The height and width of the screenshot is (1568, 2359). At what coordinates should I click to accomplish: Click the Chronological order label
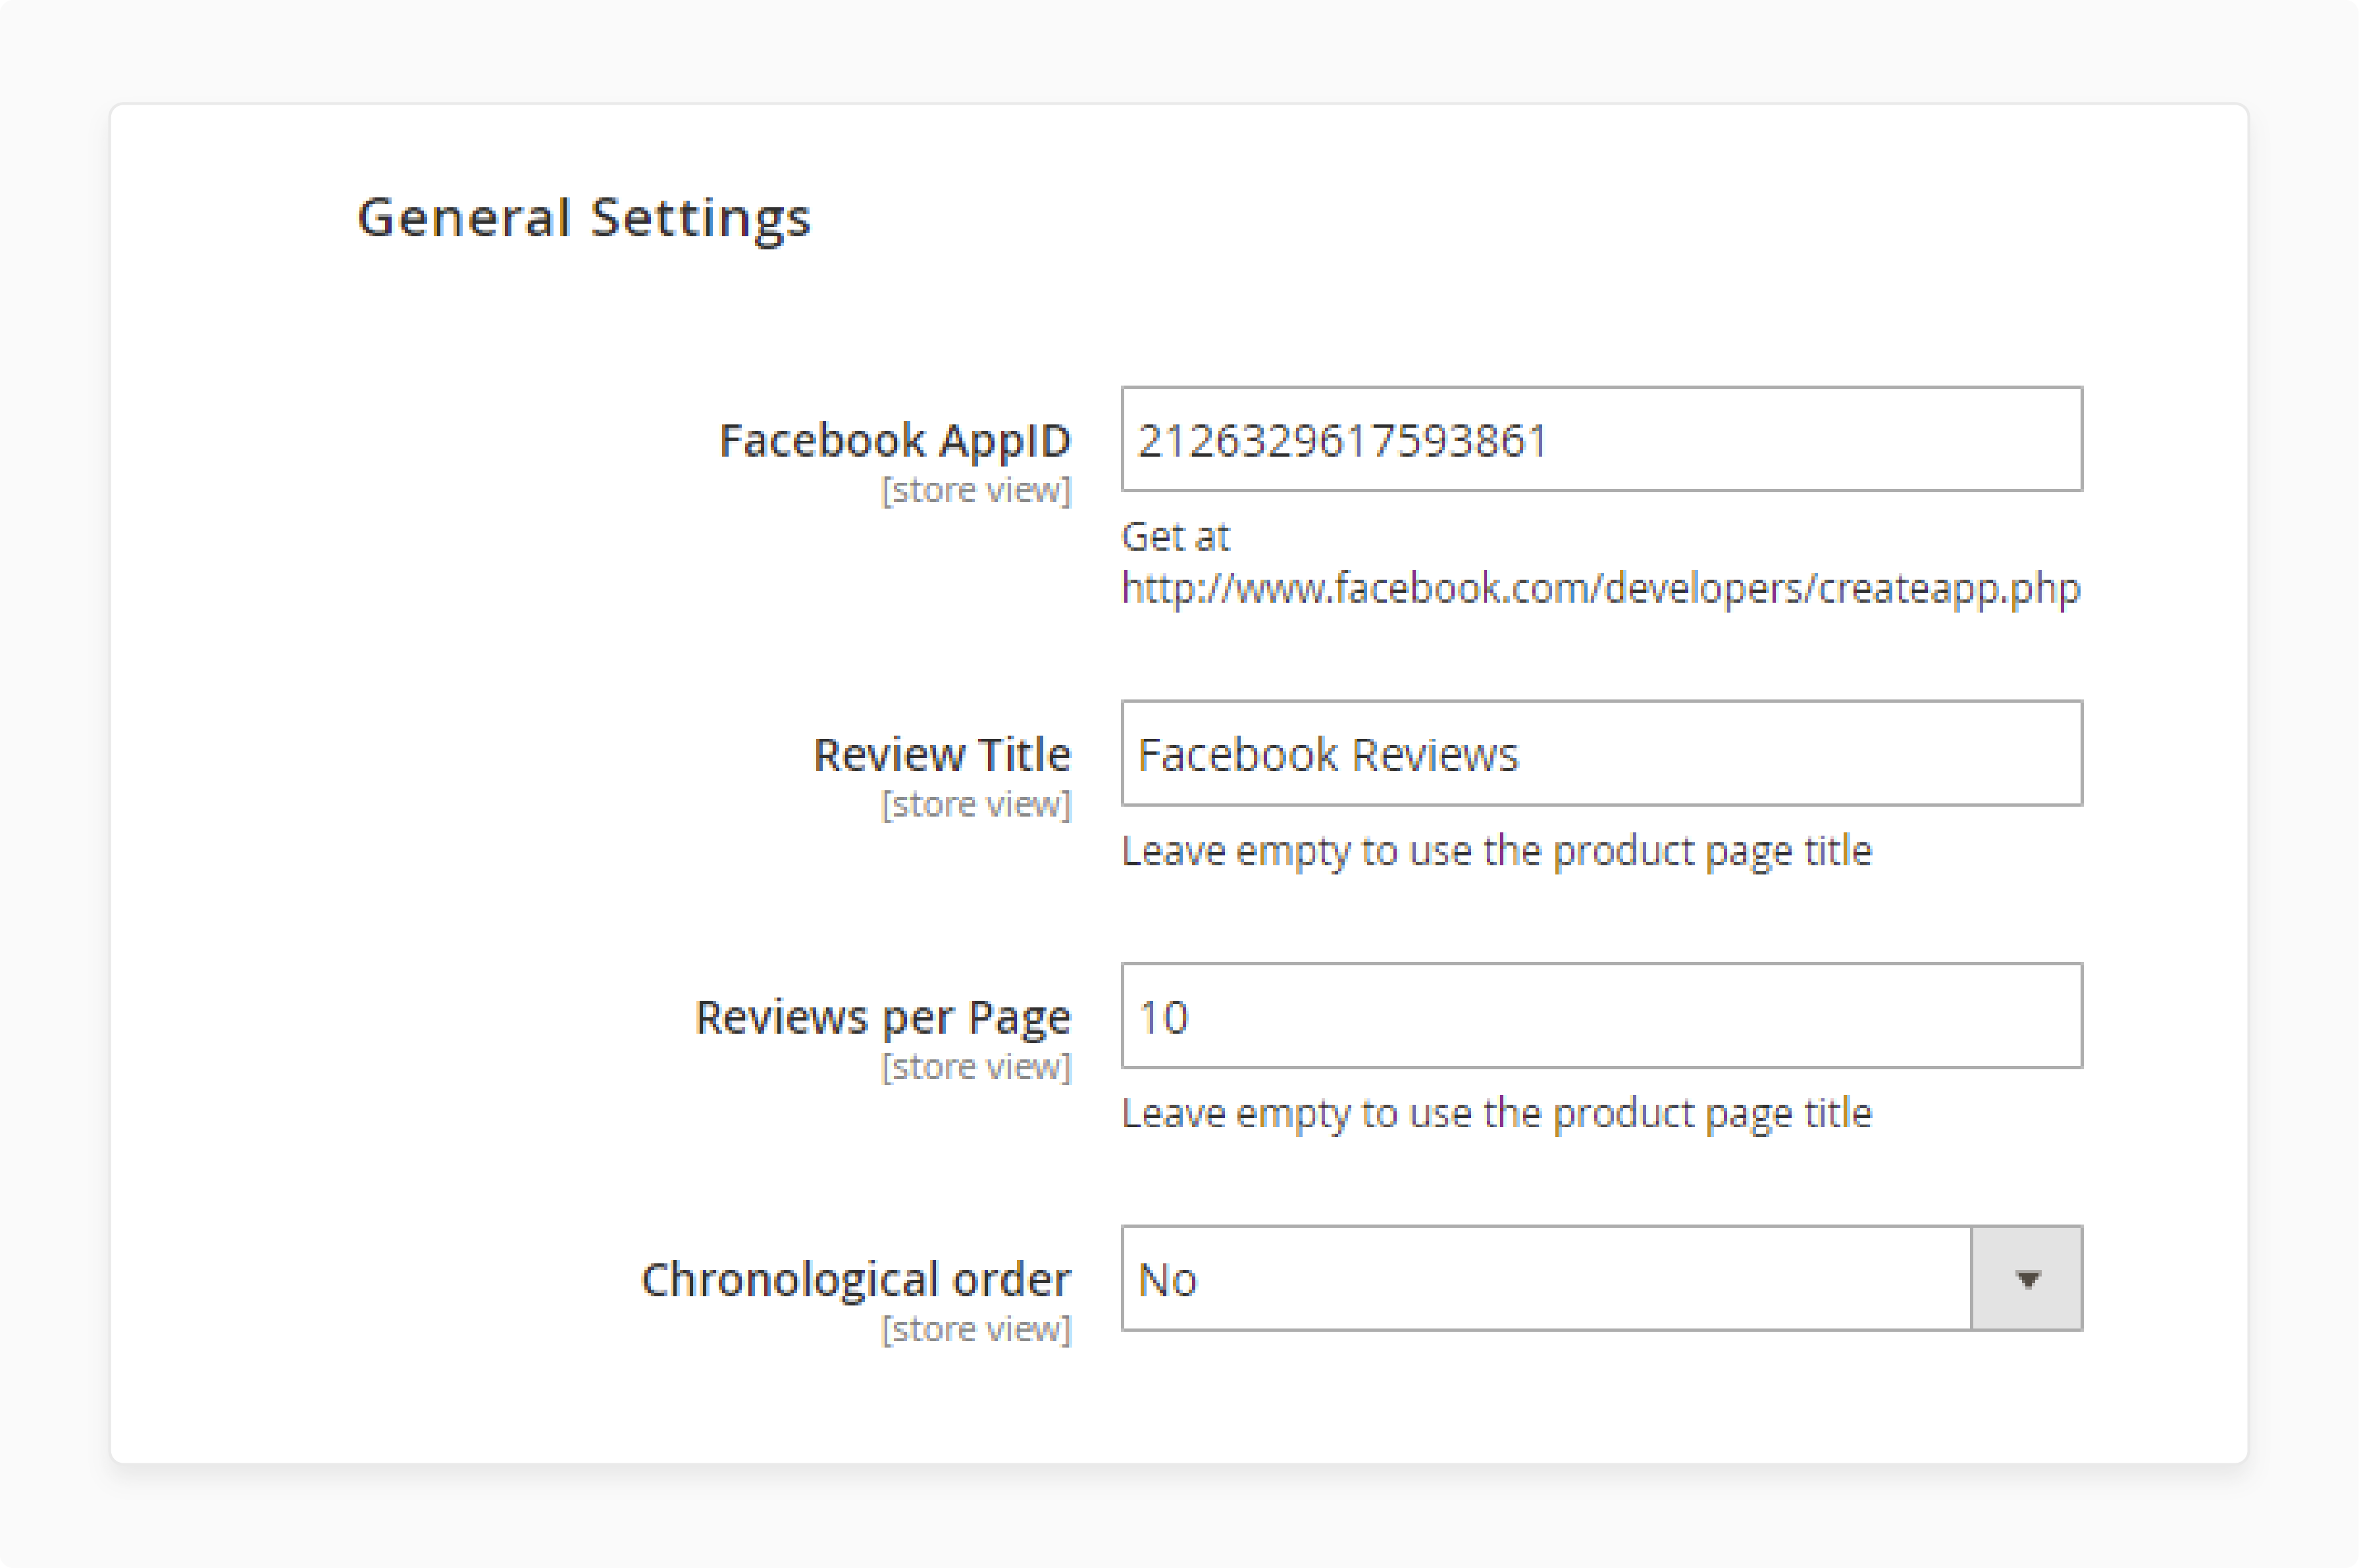tap(856, 1280)
